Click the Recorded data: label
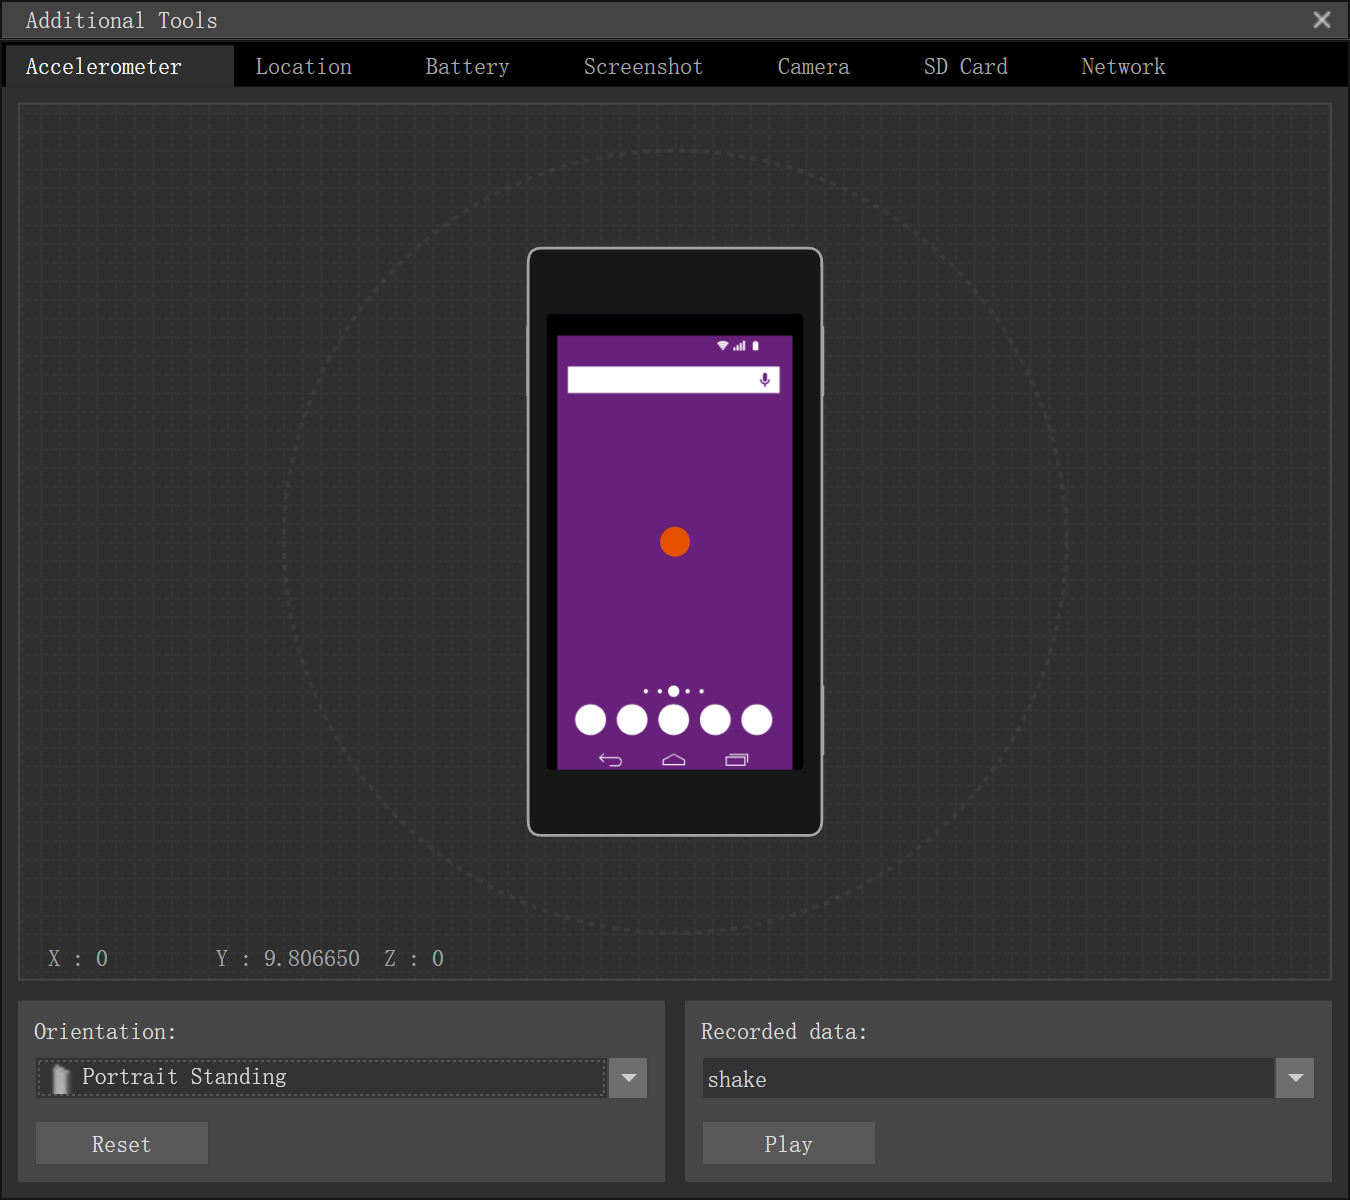The width and height of the screenshot is (1350, 1200). (x=784, y=1031)
